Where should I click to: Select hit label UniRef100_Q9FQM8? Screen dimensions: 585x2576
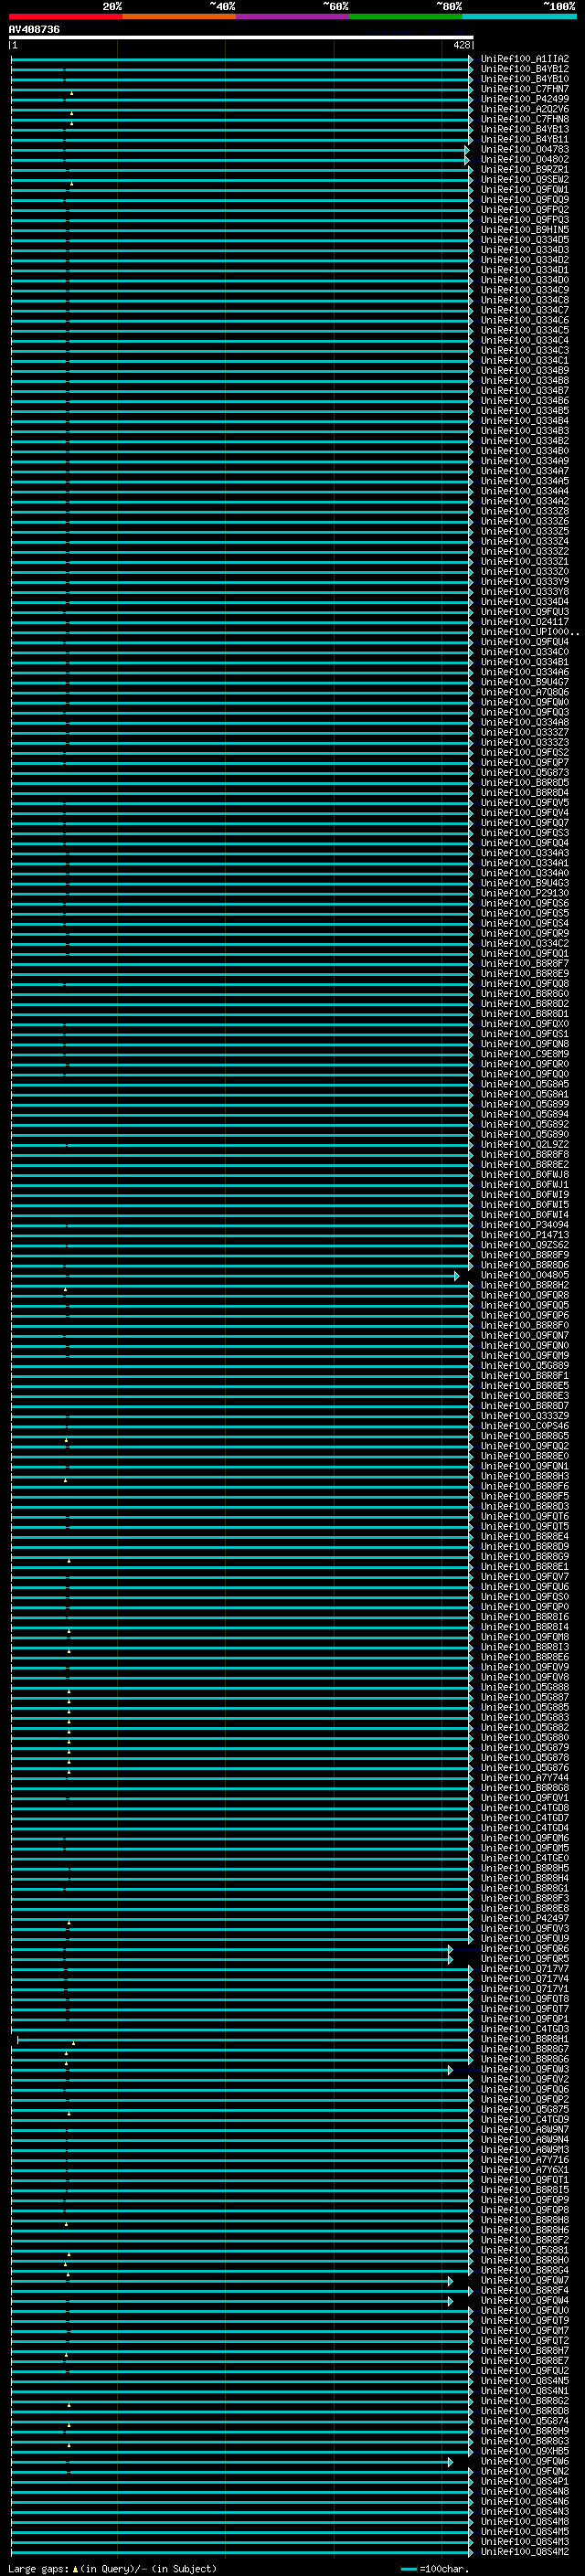click(x=525, y=1637)
